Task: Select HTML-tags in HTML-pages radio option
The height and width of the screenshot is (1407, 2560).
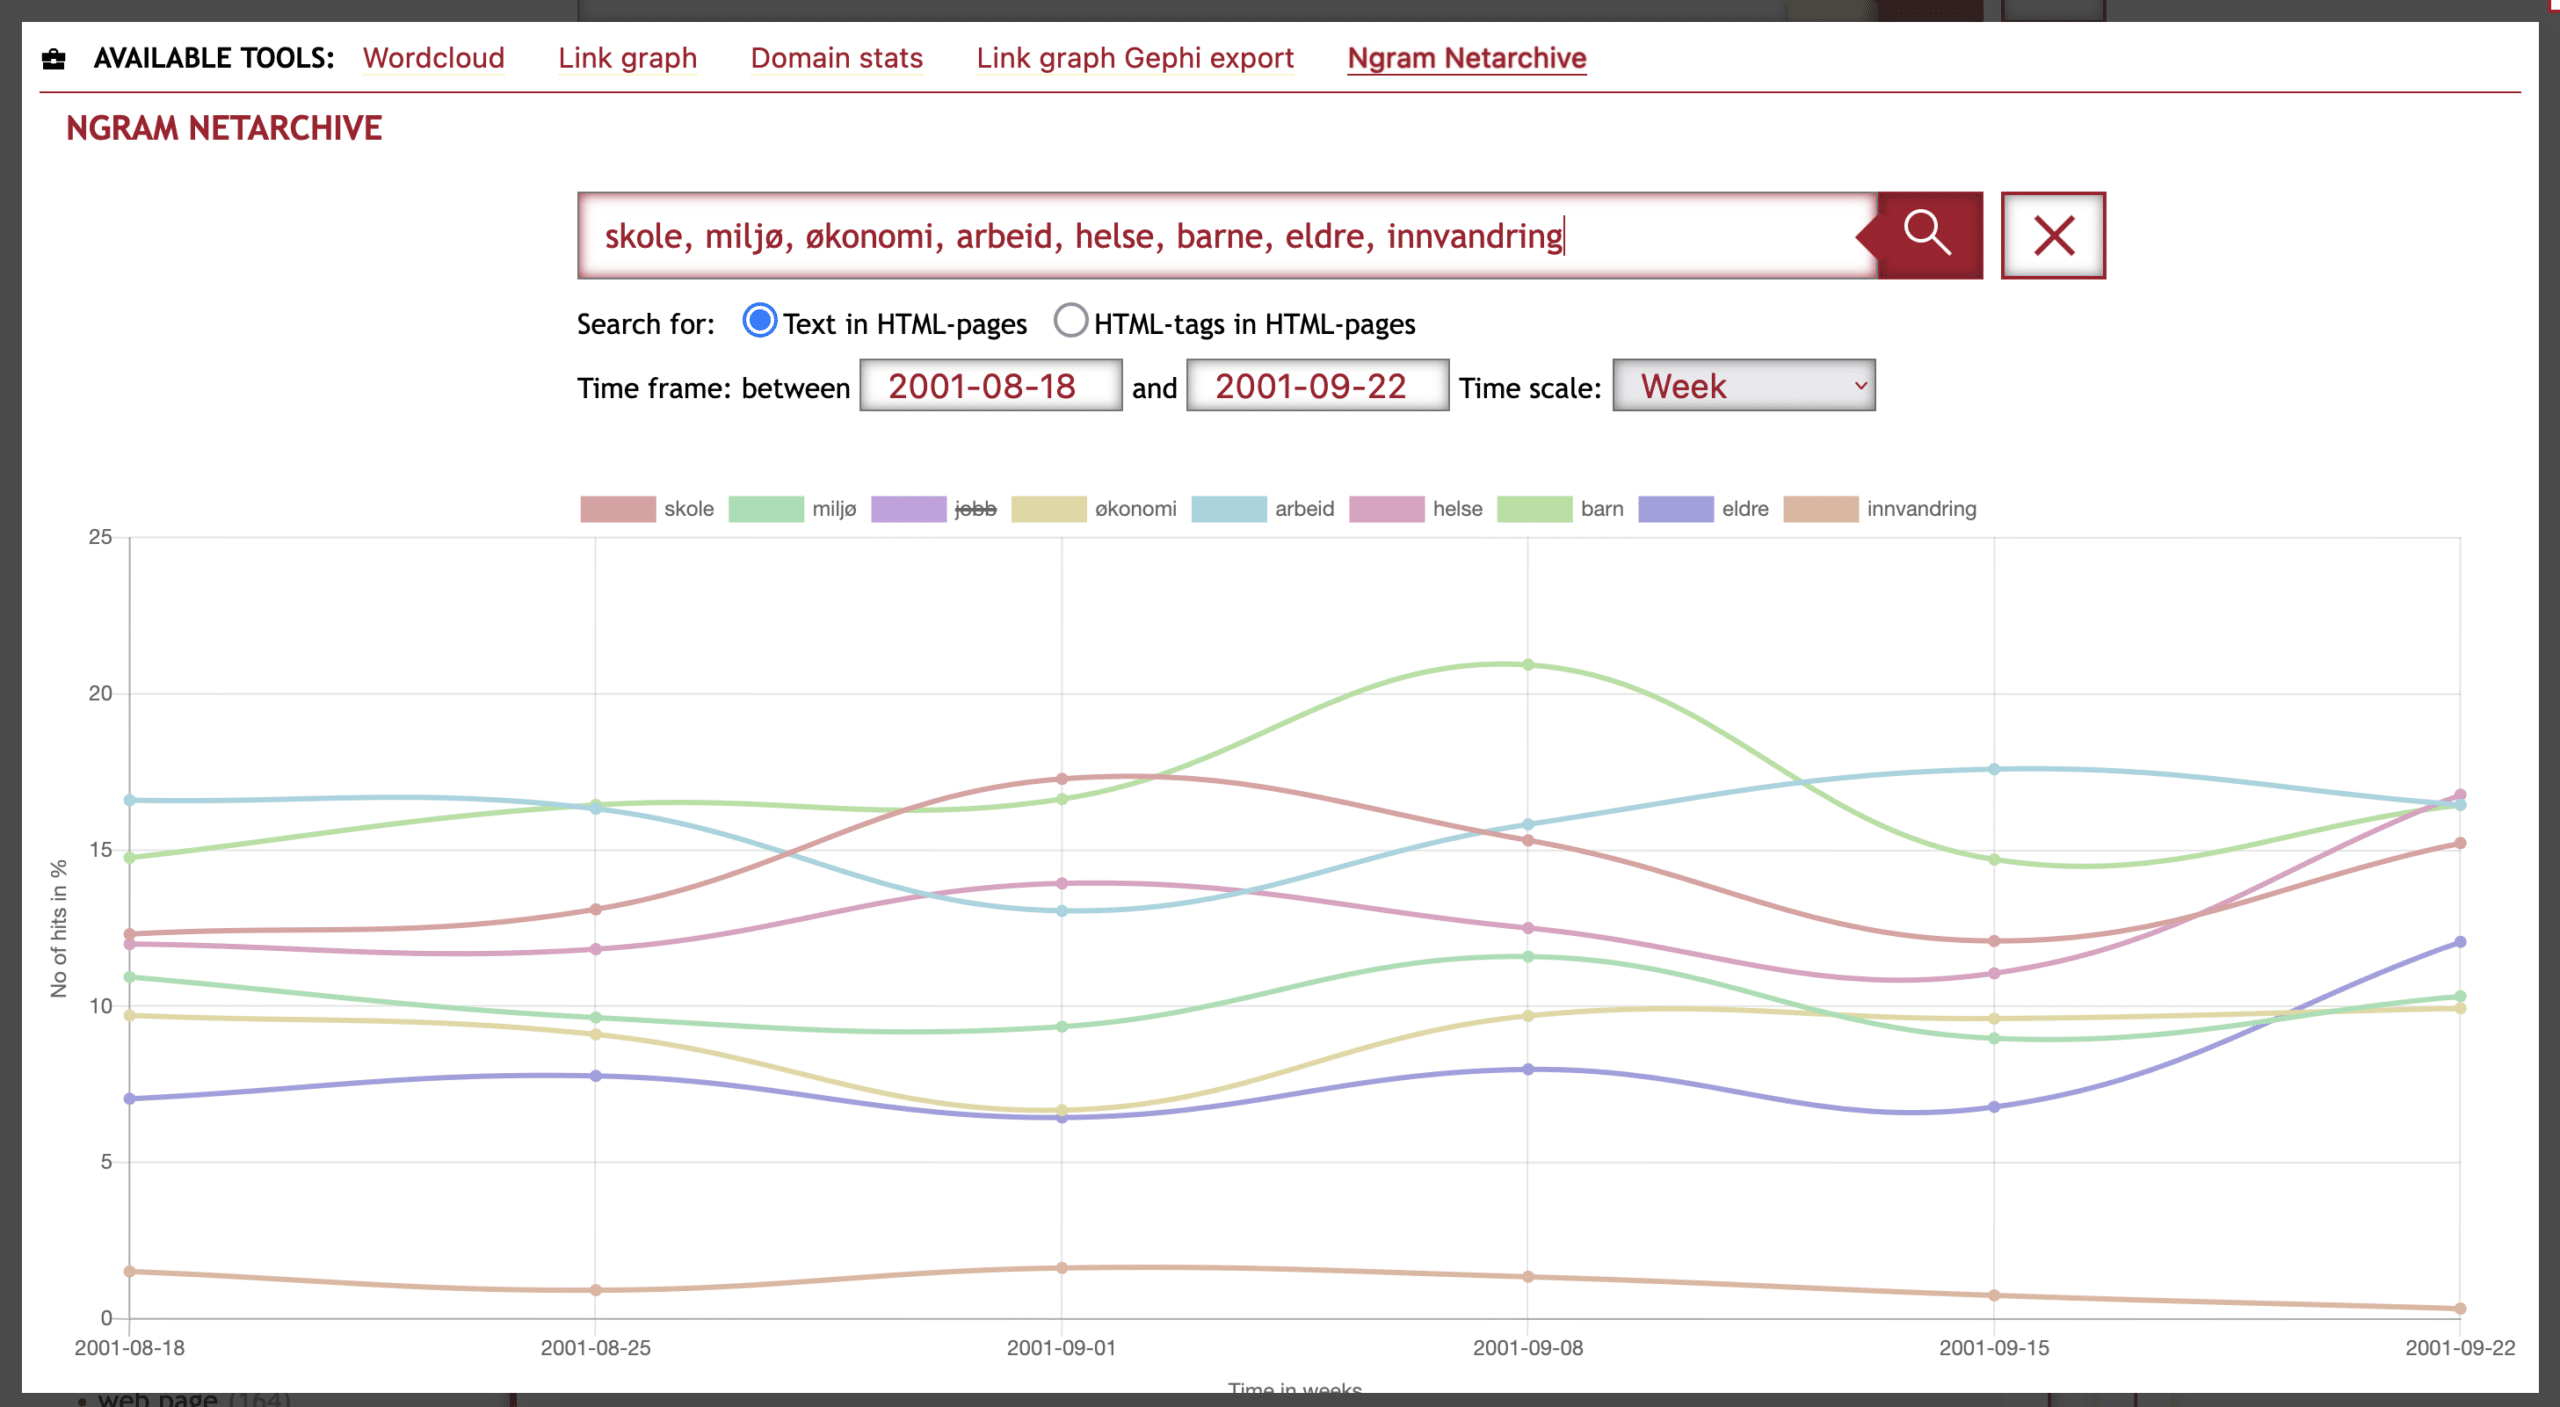Action: coord(1070,321)
